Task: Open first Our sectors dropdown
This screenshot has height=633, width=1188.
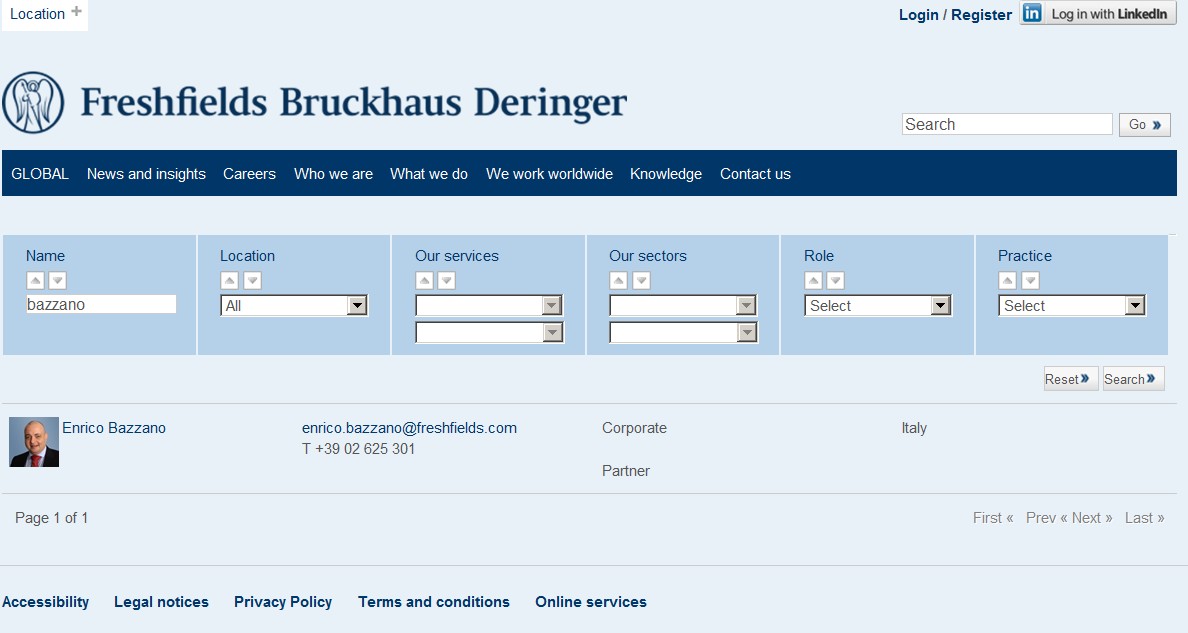Action: tap(683, 306)
